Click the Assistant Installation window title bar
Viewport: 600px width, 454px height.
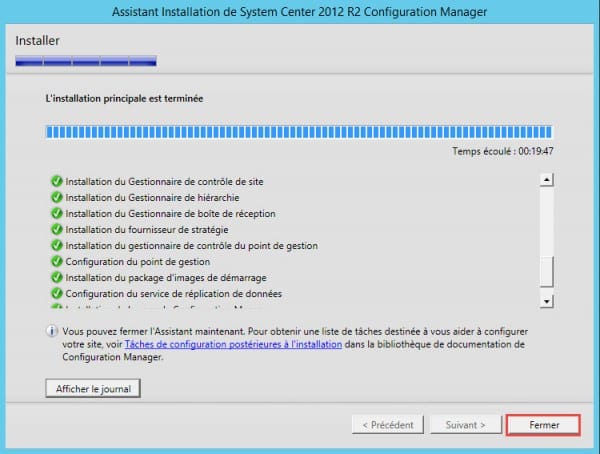click(x=300, y=12)
